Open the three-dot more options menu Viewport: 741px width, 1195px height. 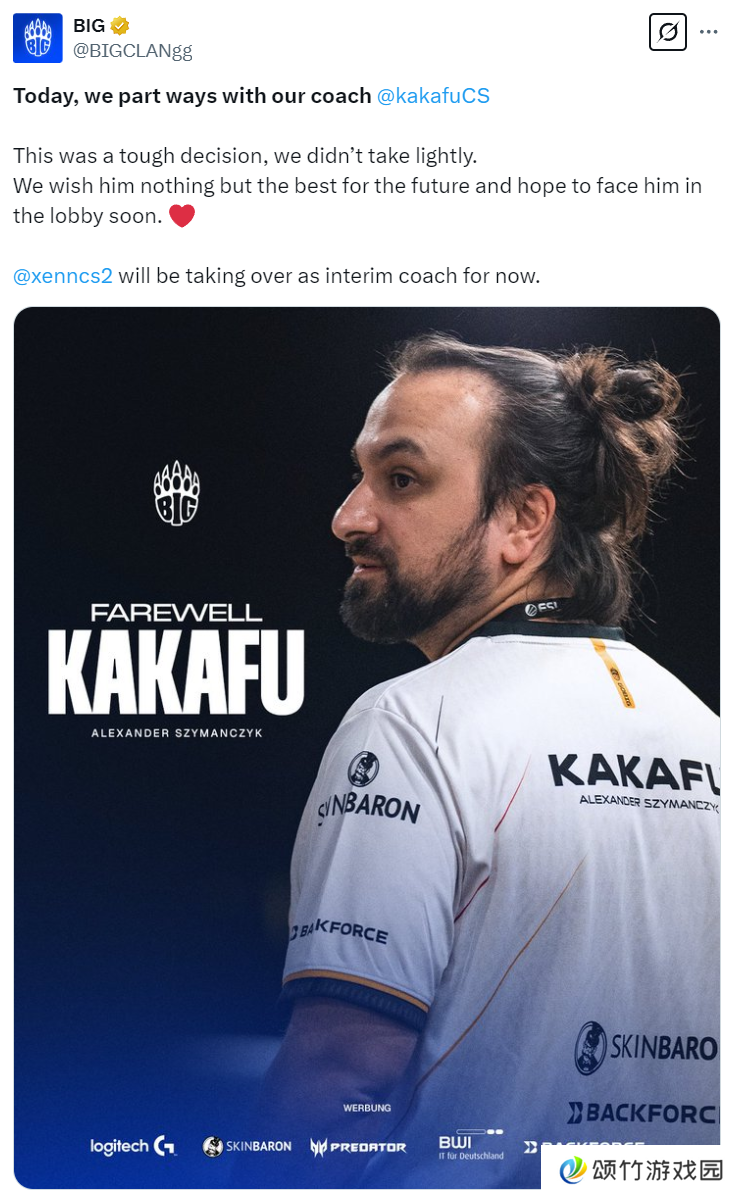tap(709, 32)
